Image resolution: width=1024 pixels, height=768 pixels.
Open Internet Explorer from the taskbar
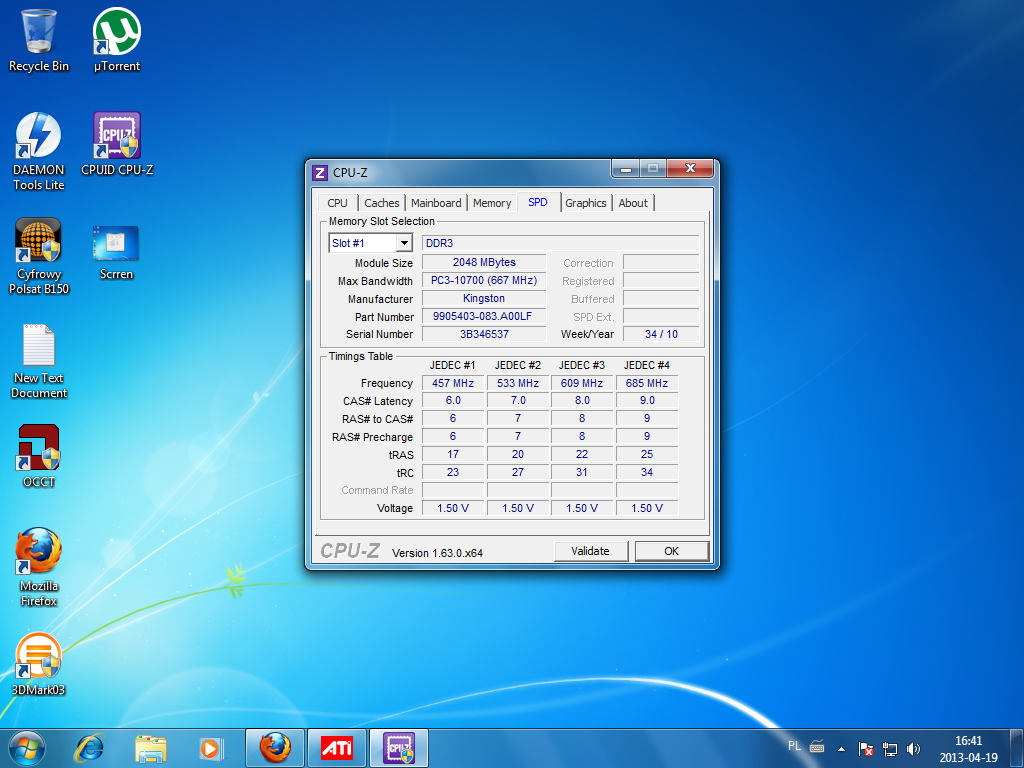coord(90,747)
